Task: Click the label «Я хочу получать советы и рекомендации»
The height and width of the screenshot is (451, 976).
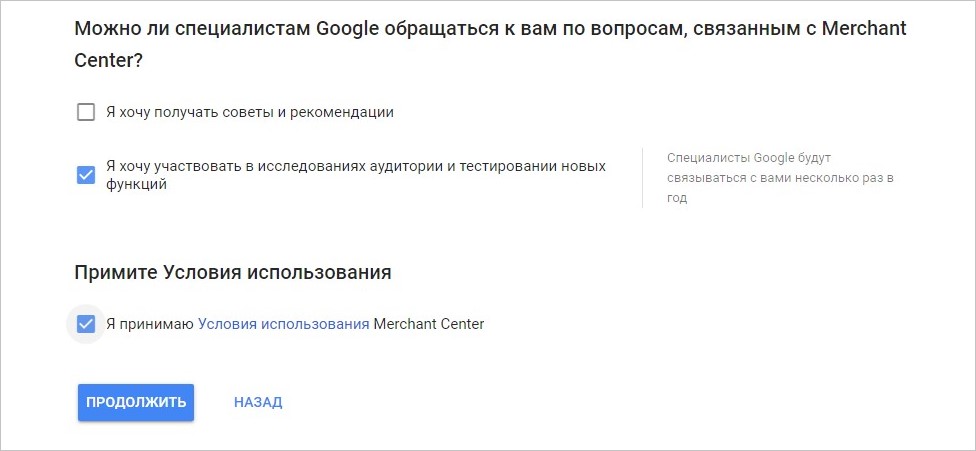Action: pyautogui.click(x=249, y=112)
